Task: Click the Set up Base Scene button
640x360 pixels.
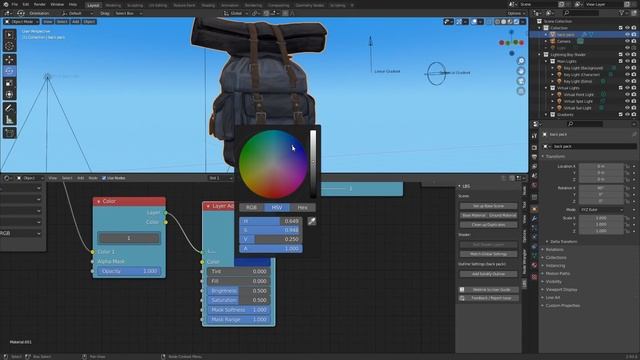Action: pos(489,206)
